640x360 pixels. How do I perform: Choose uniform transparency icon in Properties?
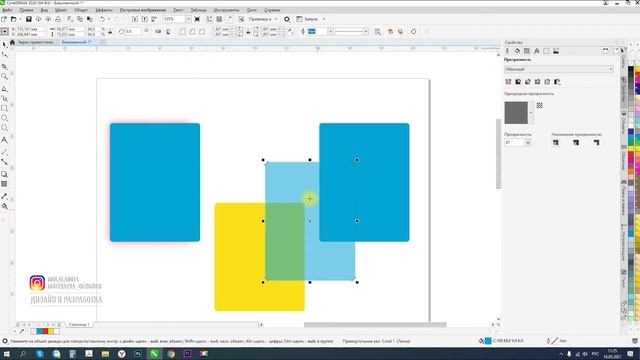click(518, 82)
